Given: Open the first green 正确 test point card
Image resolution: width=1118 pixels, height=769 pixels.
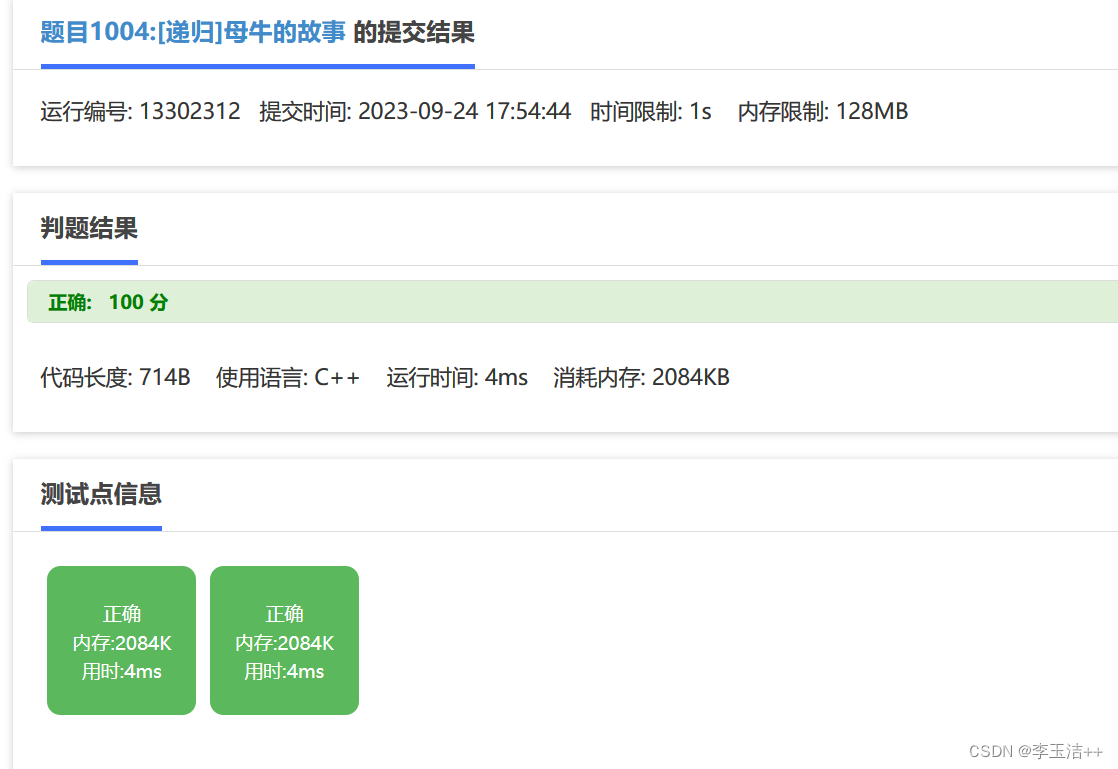Looking at the screenshot, I should (121, 640).
